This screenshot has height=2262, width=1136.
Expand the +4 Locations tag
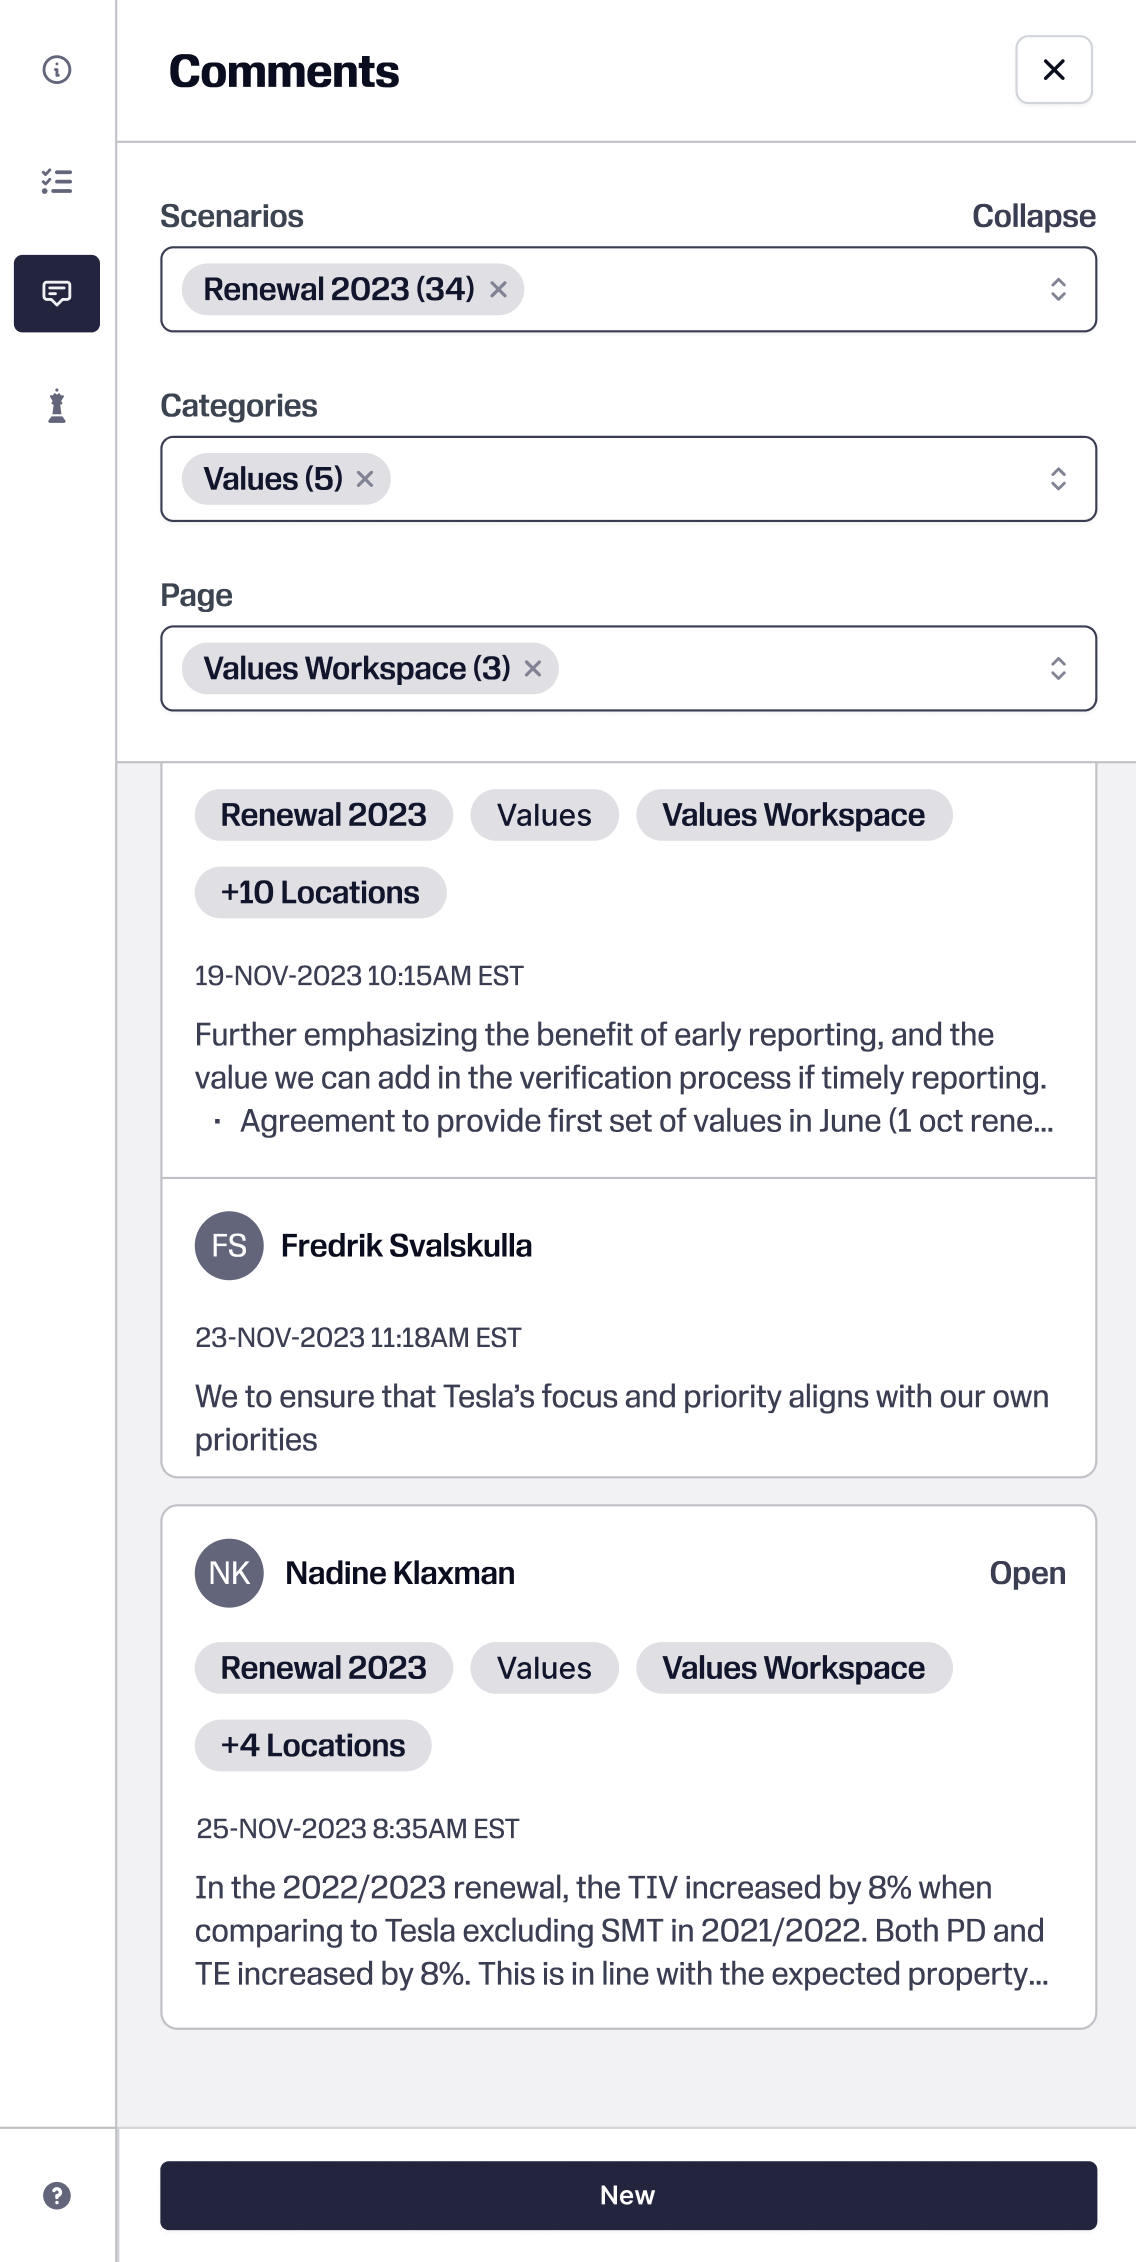pyautogui.click(x=313, y=1745)
